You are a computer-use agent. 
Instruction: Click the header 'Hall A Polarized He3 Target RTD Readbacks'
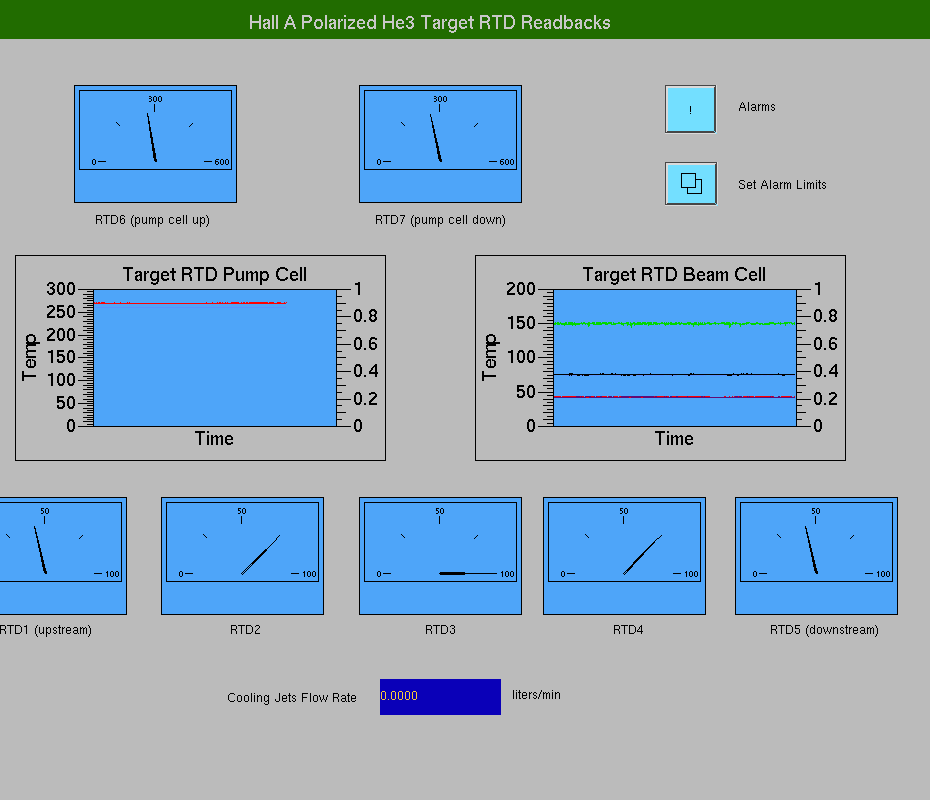pos(429,23)
